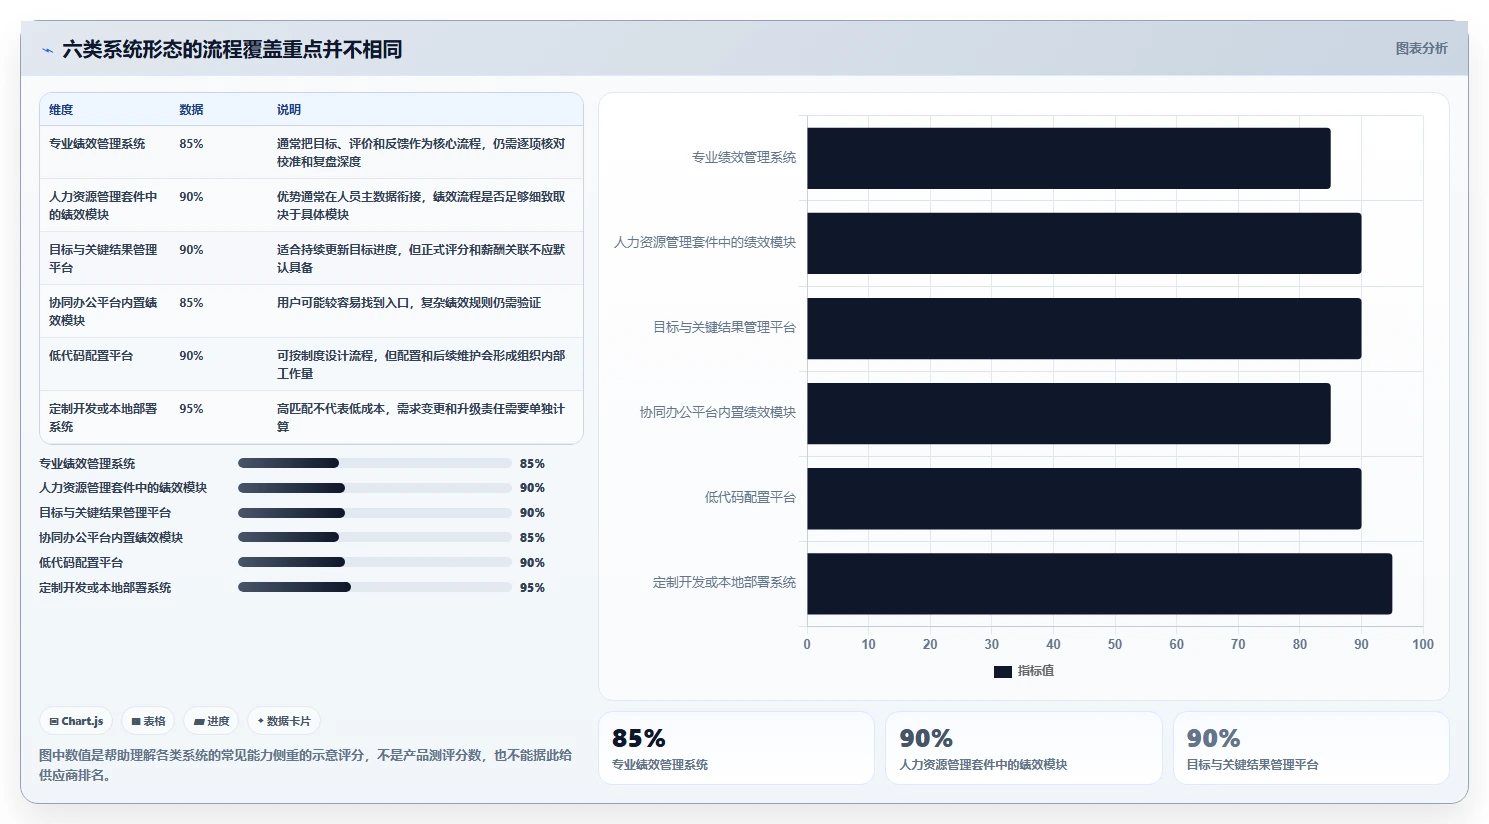Click description starting 高匹配不代表低成本
The height and width of the screenshot is (824, 1489).
(421, 417)
